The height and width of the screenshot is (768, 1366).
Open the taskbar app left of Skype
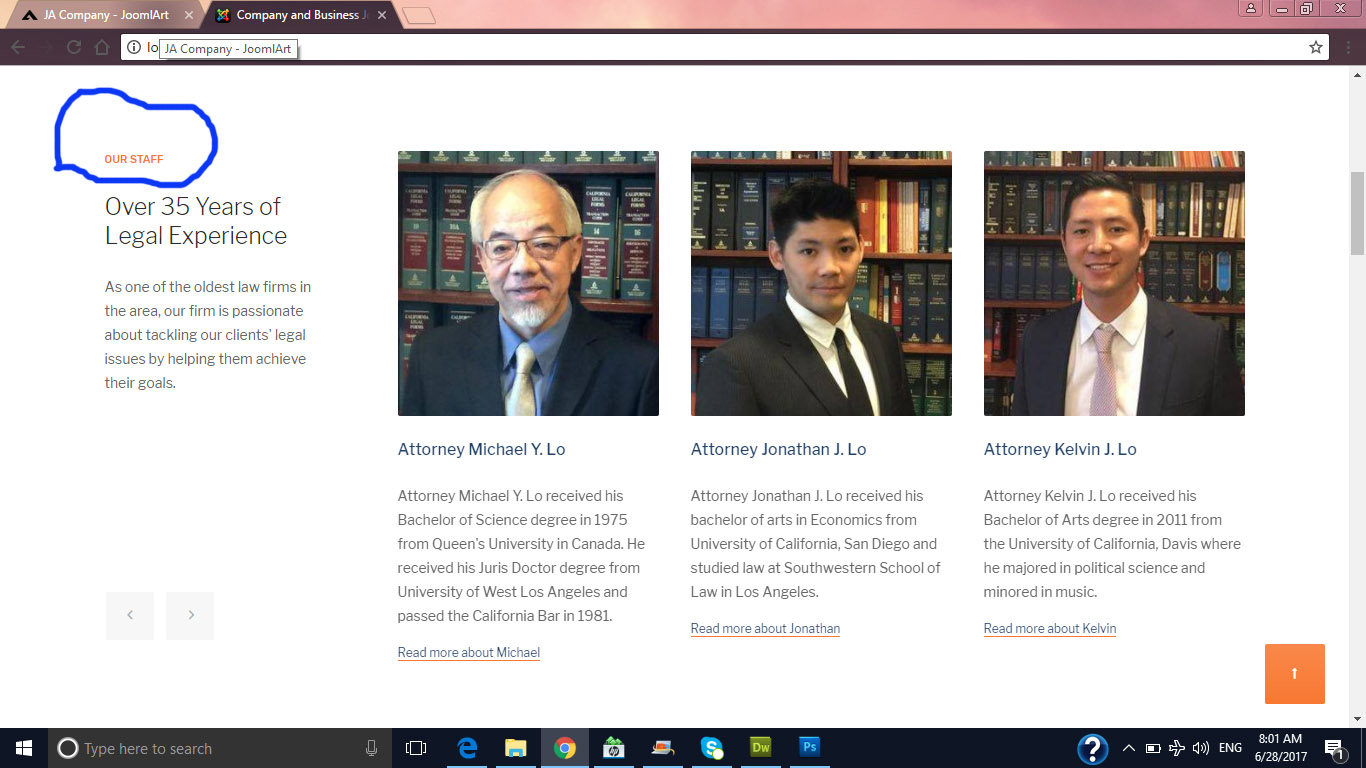pos(663,748)
